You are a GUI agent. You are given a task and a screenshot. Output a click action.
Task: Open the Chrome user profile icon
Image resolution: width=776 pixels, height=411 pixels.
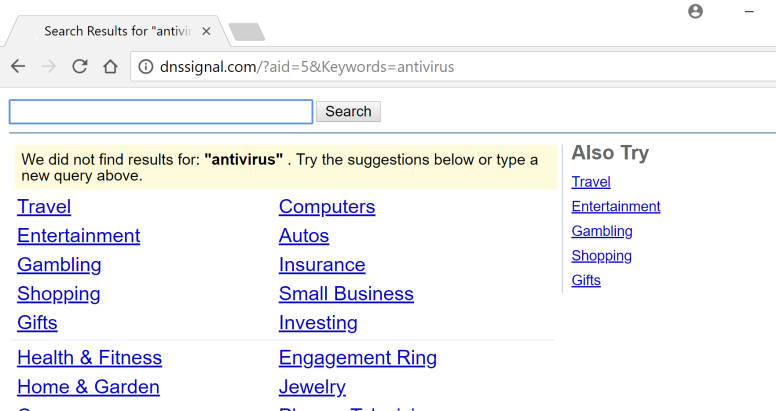695,11
